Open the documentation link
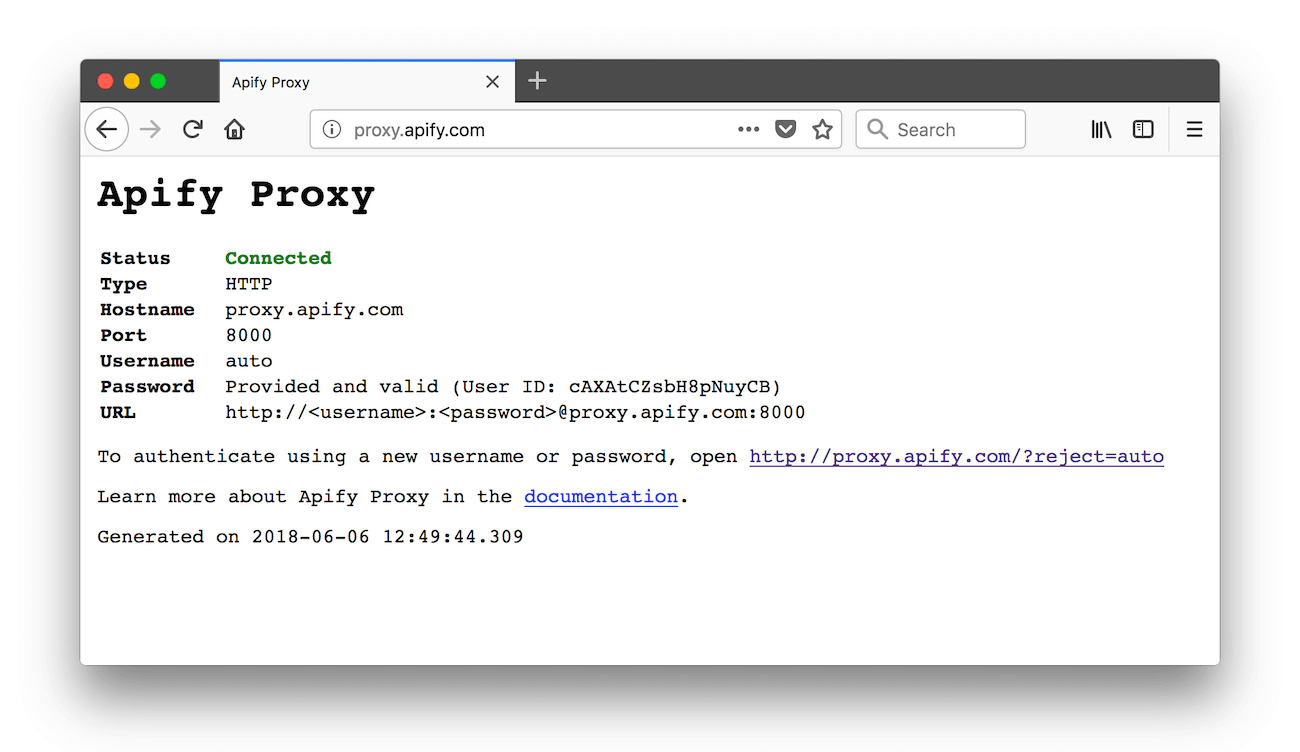This screenshot has width=1300, height=752. click(600, 496)
